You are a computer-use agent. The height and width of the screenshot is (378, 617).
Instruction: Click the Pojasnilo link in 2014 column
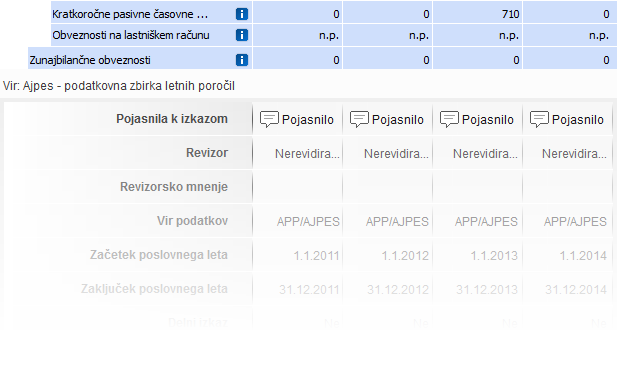point(578,120)
